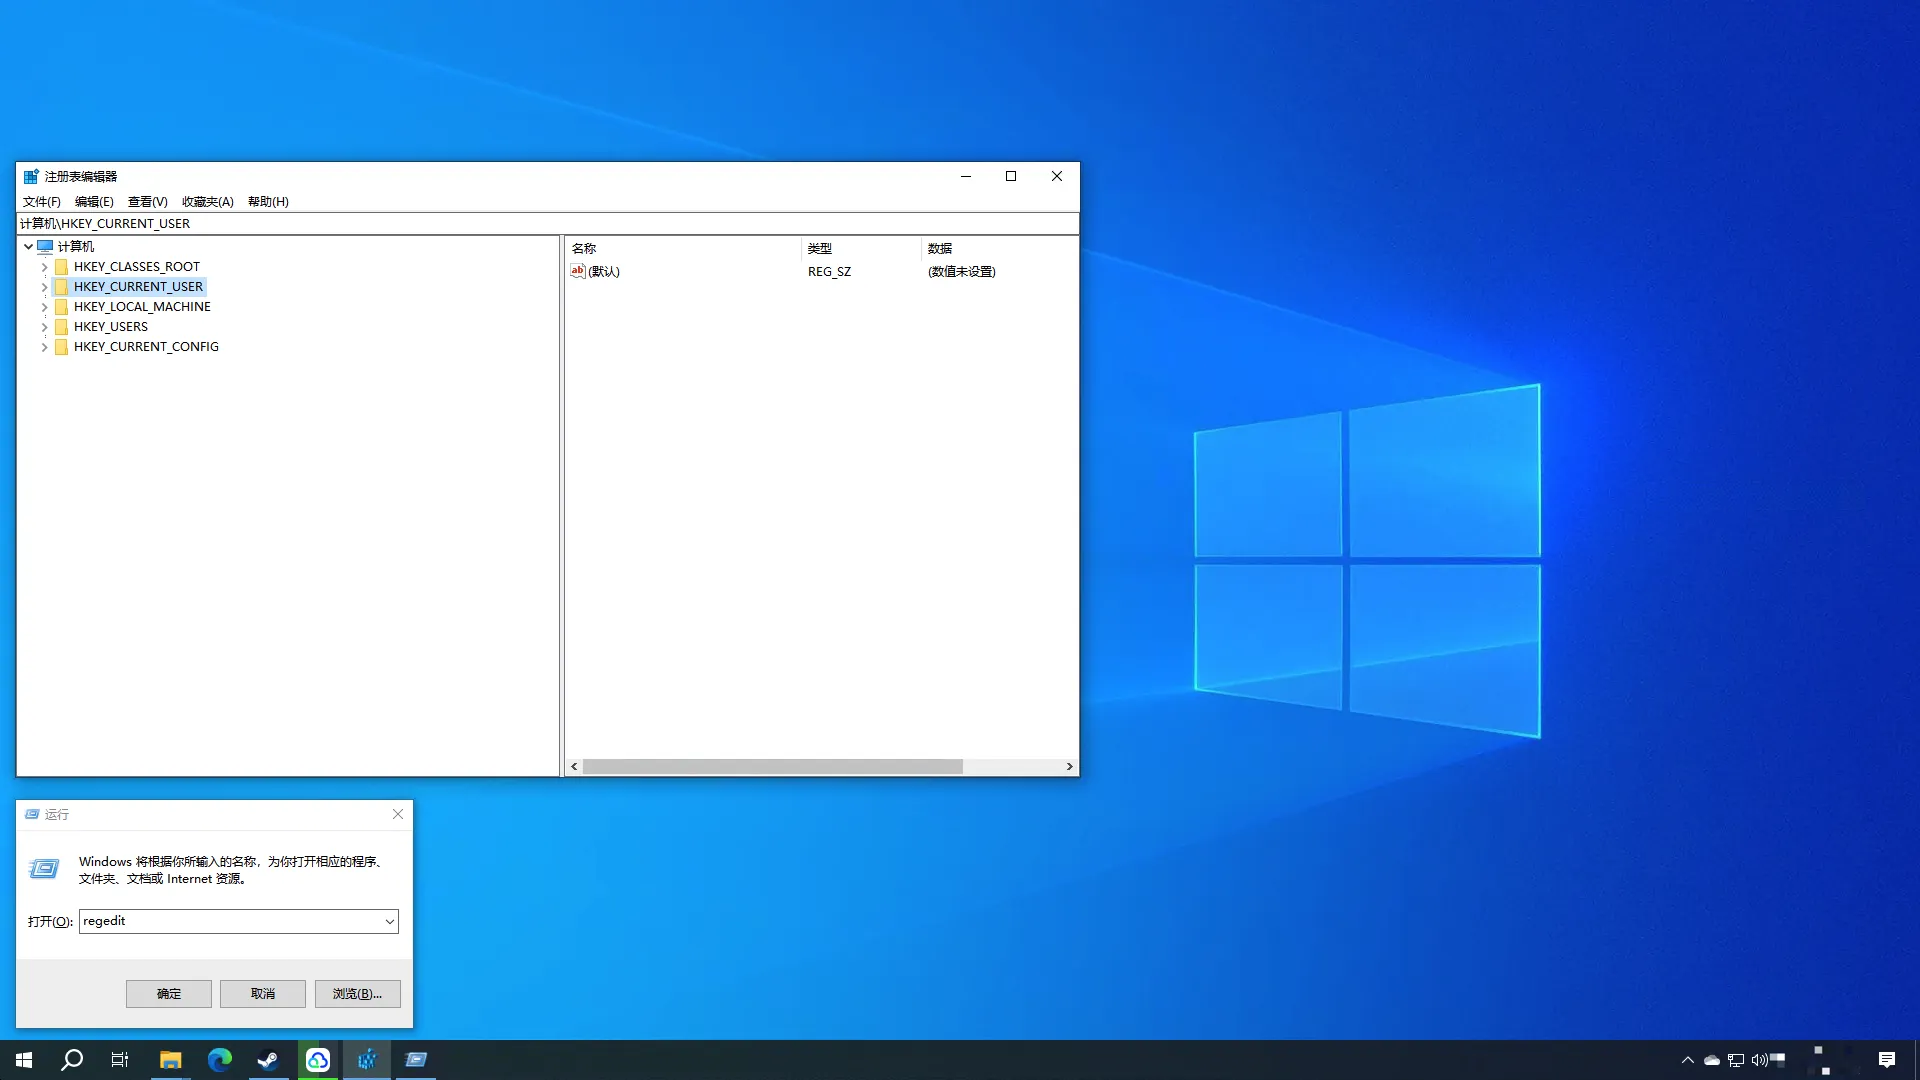Open Steam from the taskbar
The height and width of the screenshot is (1080, 1920).
pos(268,1060)
